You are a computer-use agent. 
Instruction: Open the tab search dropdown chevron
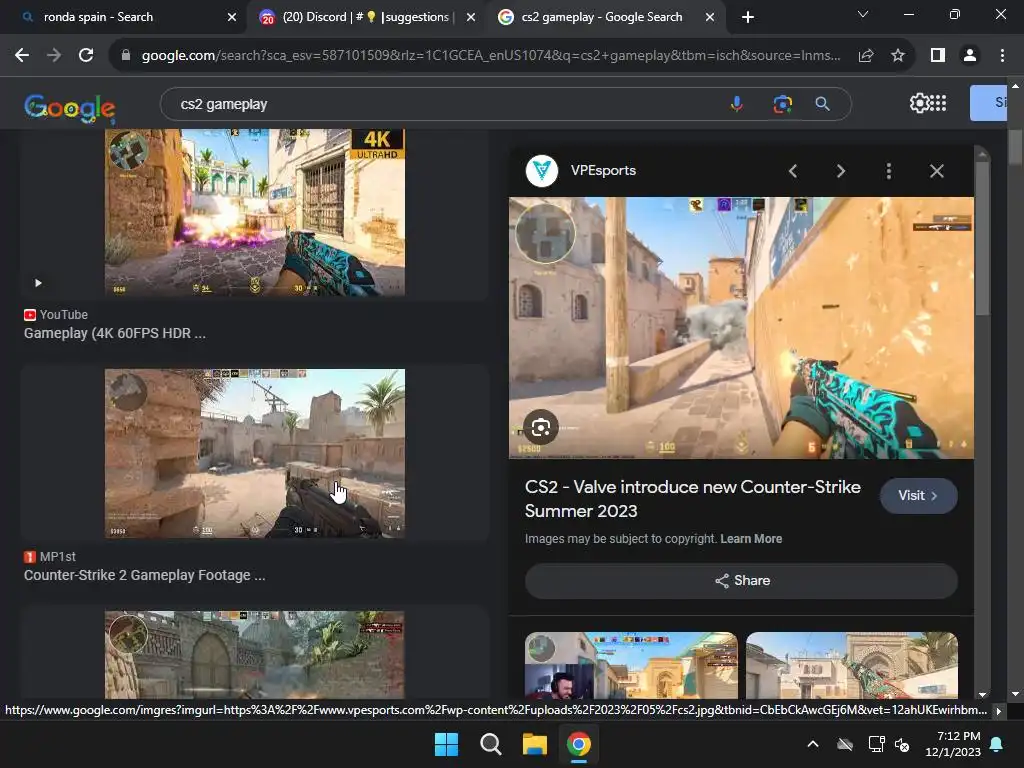tap(863, 14)
